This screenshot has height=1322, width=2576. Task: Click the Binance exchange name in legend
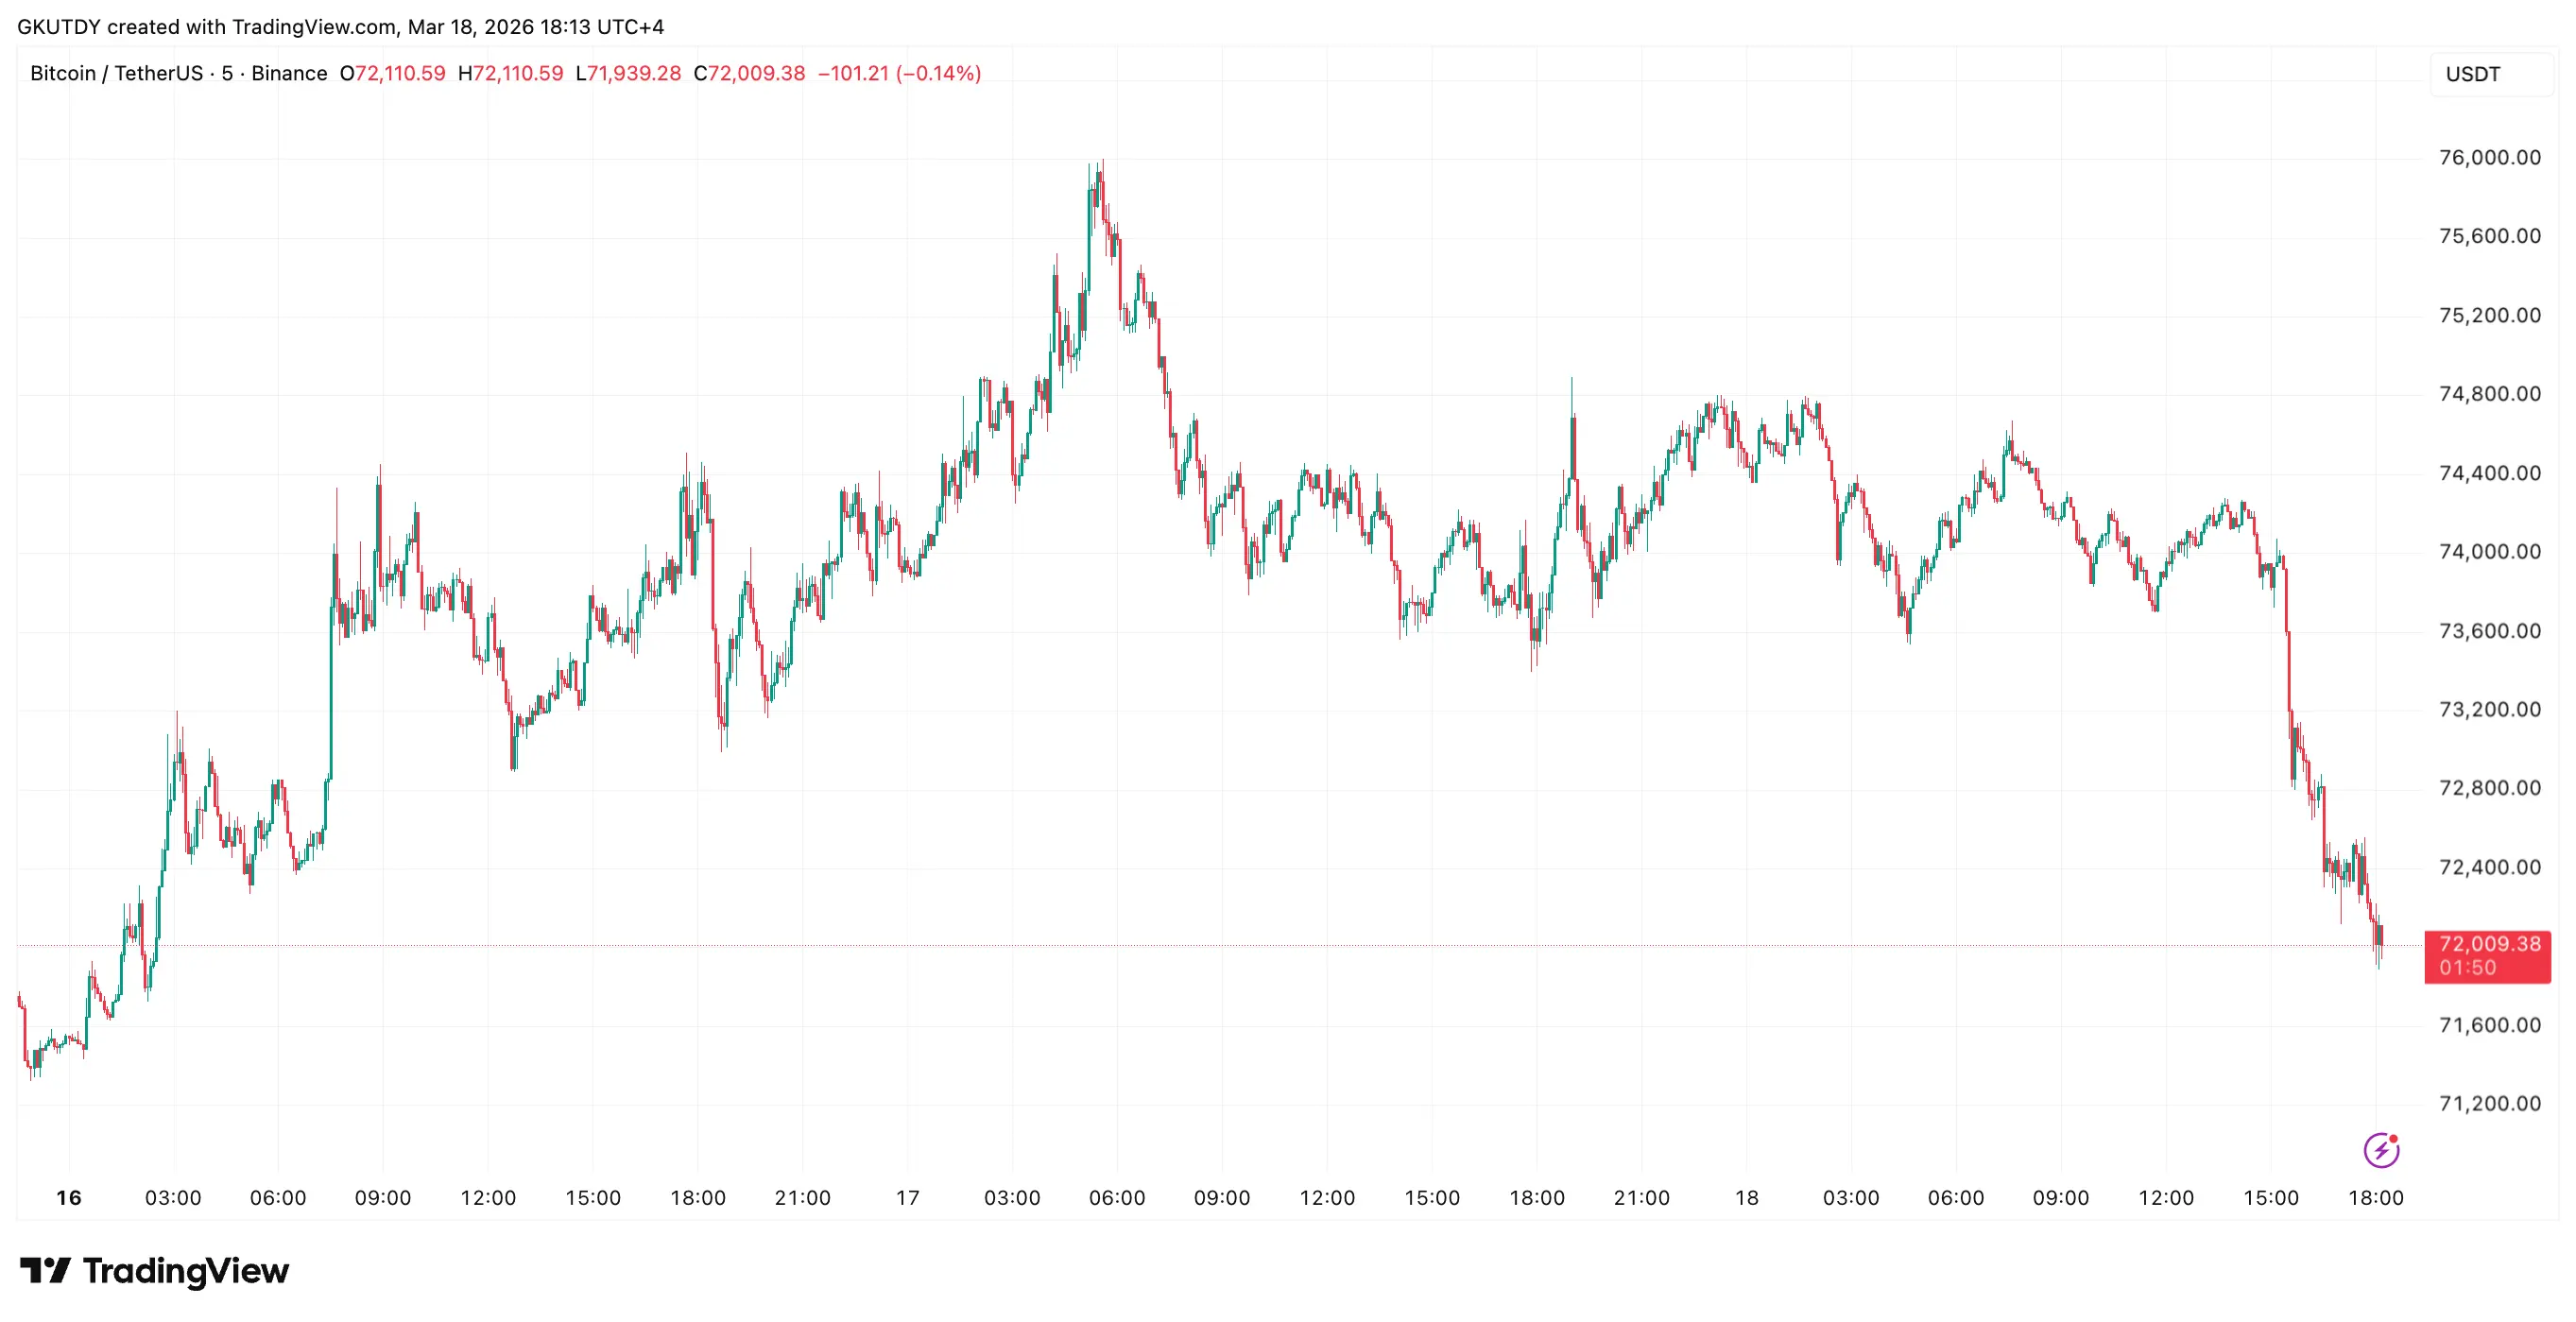tap(289, 73)
